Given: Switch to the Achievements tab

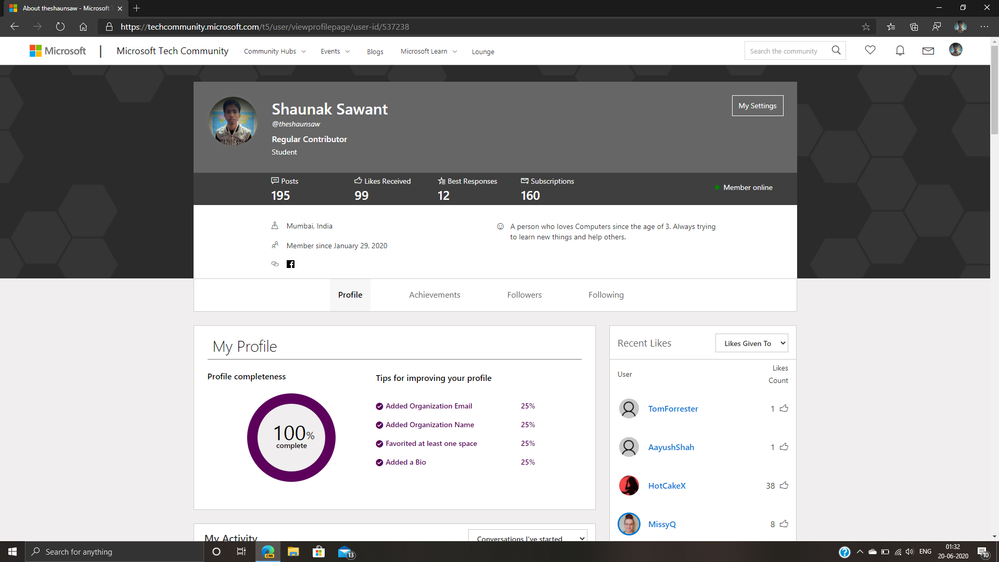Looking at the screenshot, I should coord(434,295).
